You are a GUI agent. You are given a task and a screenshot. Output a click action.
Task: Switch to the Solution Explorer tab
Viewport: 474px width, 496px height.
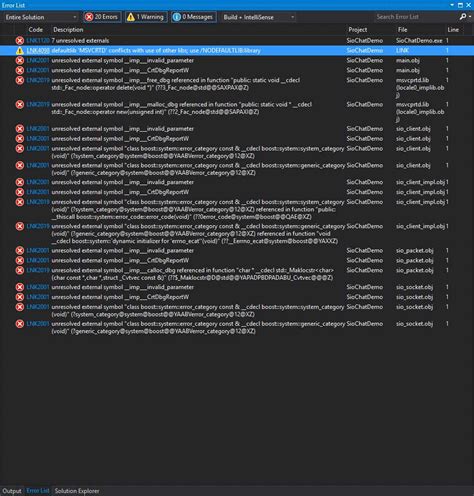(77, 491)
